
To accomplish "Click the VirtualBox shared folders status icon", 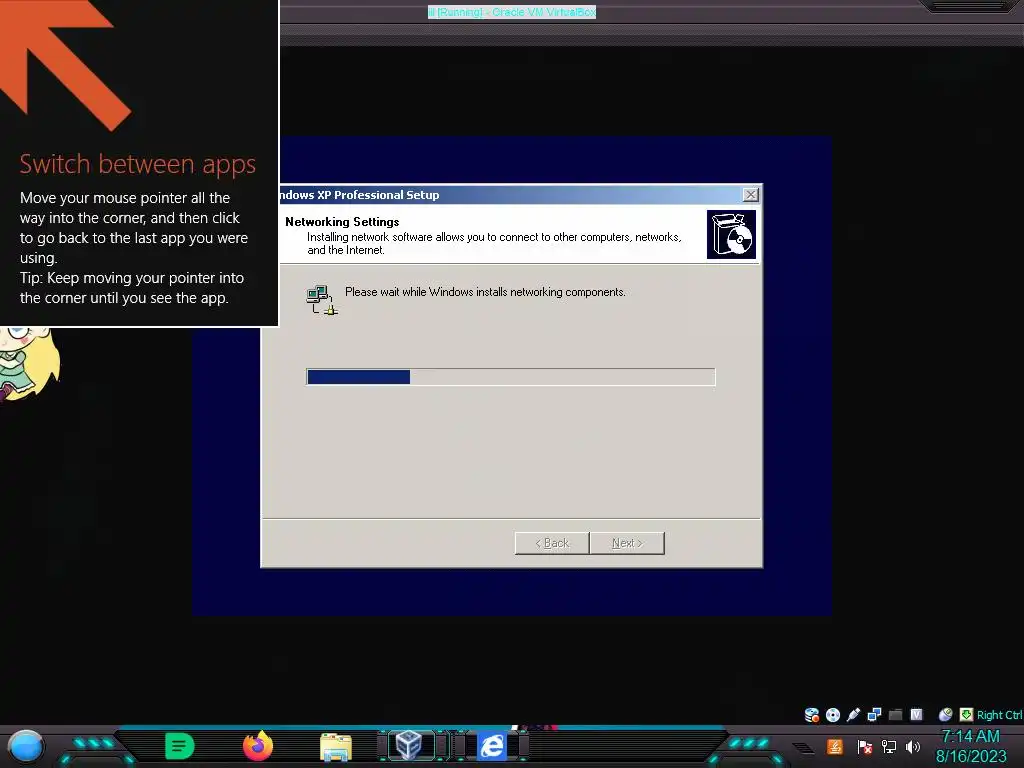I will (x=895, y=714).
